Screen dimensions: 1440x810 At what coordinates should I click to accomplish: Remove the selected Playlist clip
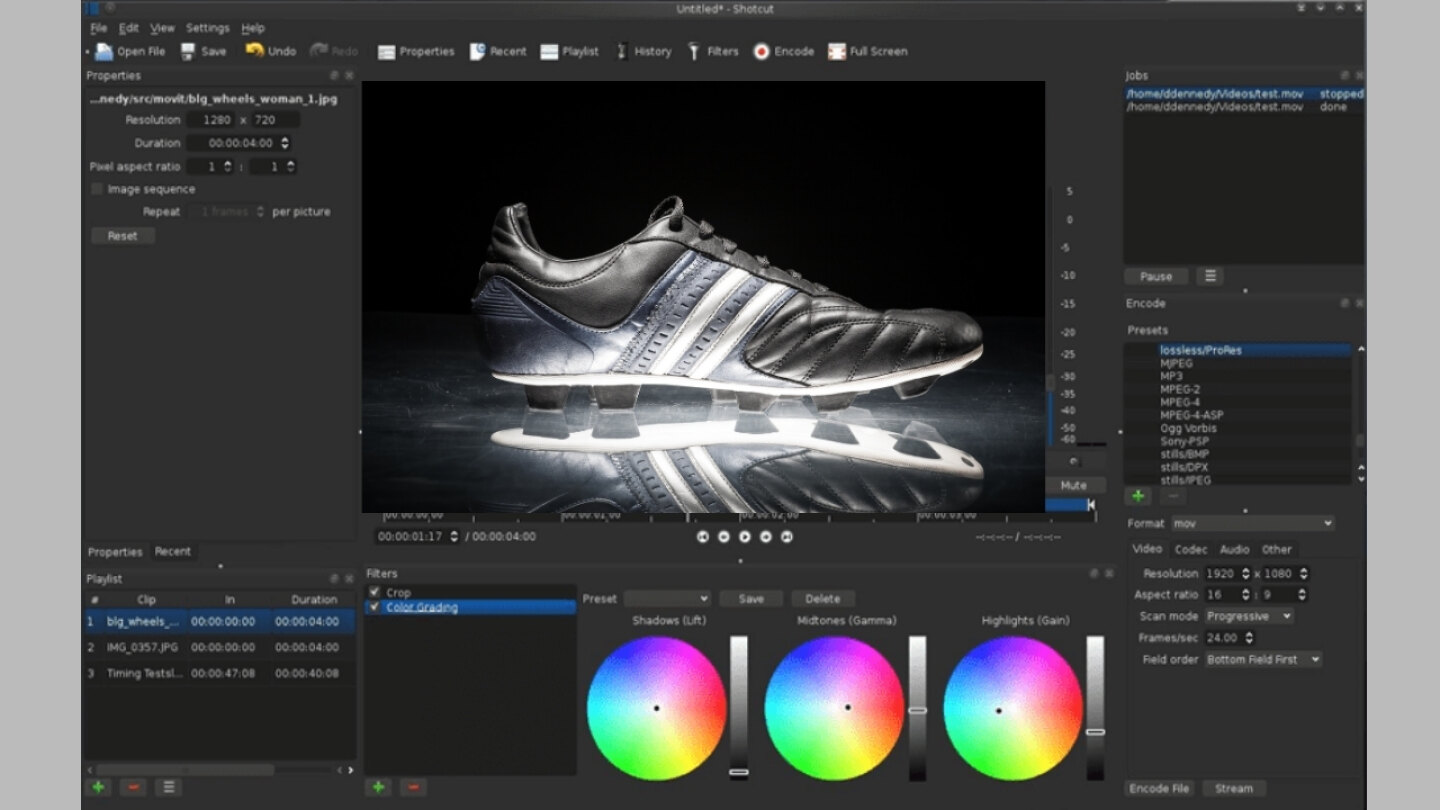(x=133, y=788)
